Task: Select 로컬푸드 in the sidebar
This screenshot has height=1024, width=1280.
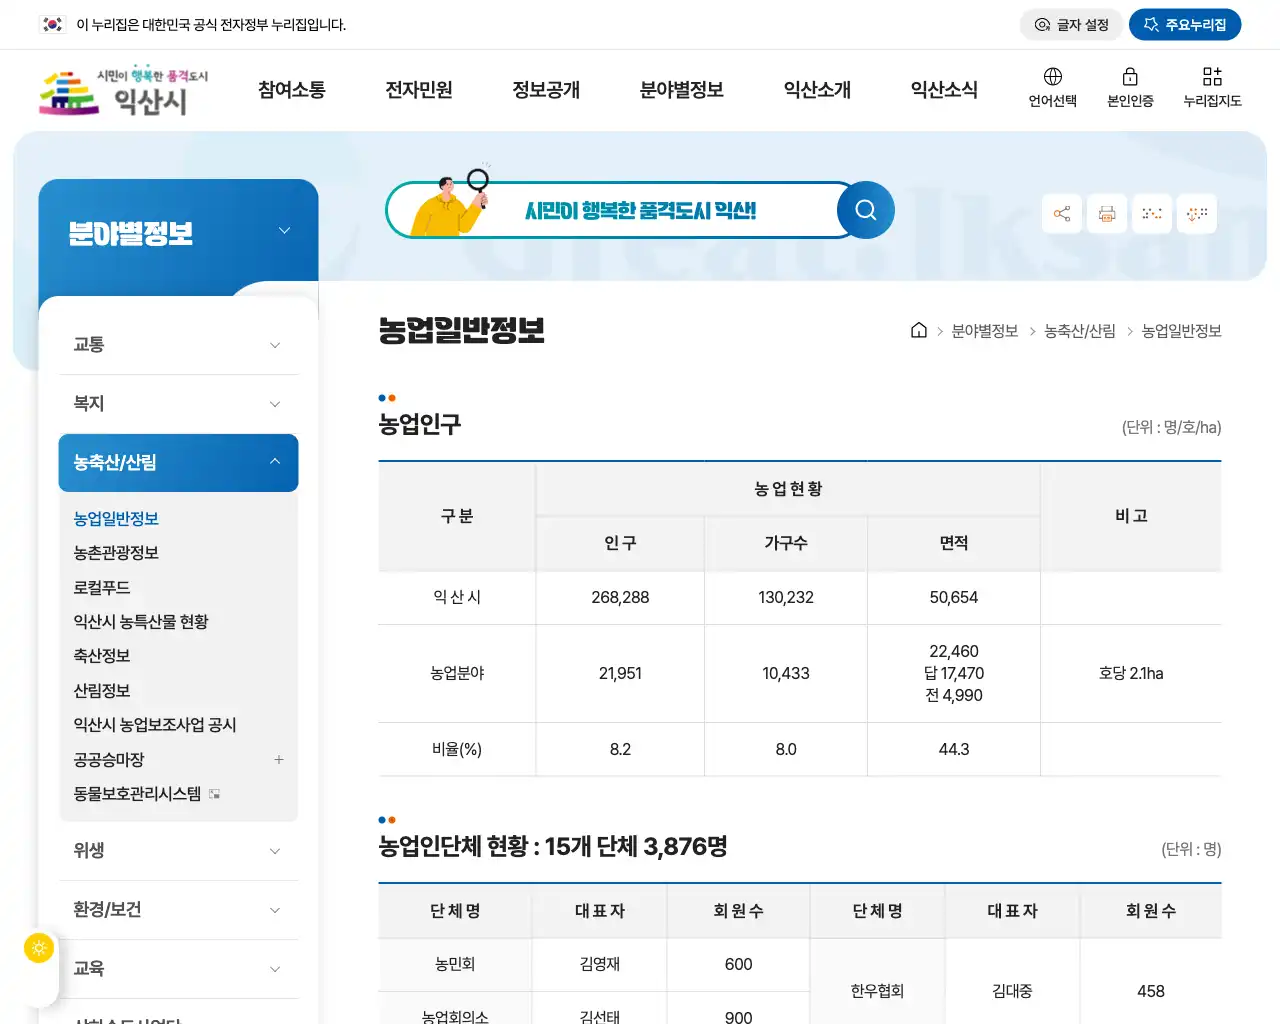Action: pyautogui.click(x=100, y=587)
